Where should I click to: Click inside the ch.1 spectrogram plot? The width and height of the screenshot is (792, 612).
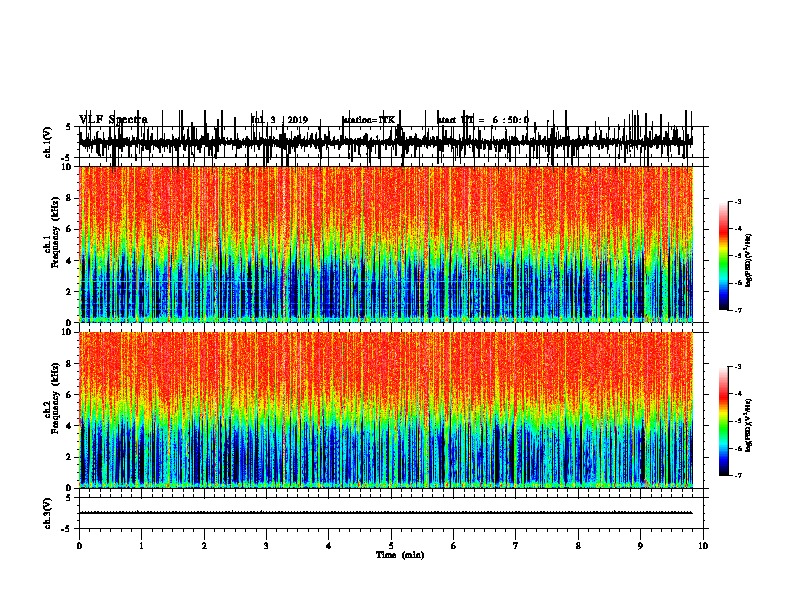pyautogui.click(x=386, y=244)
